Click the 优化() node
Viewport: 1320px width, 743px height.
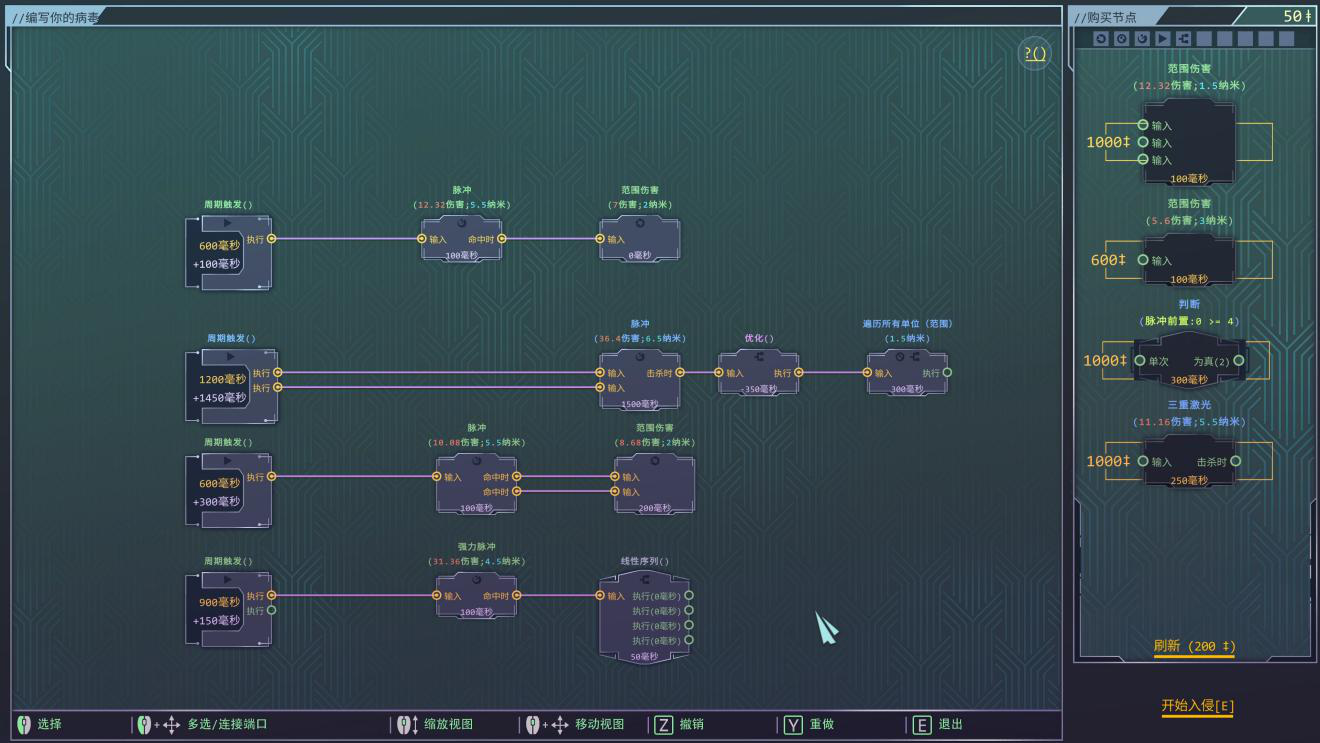pyautogui.click(x=759, y=373)
